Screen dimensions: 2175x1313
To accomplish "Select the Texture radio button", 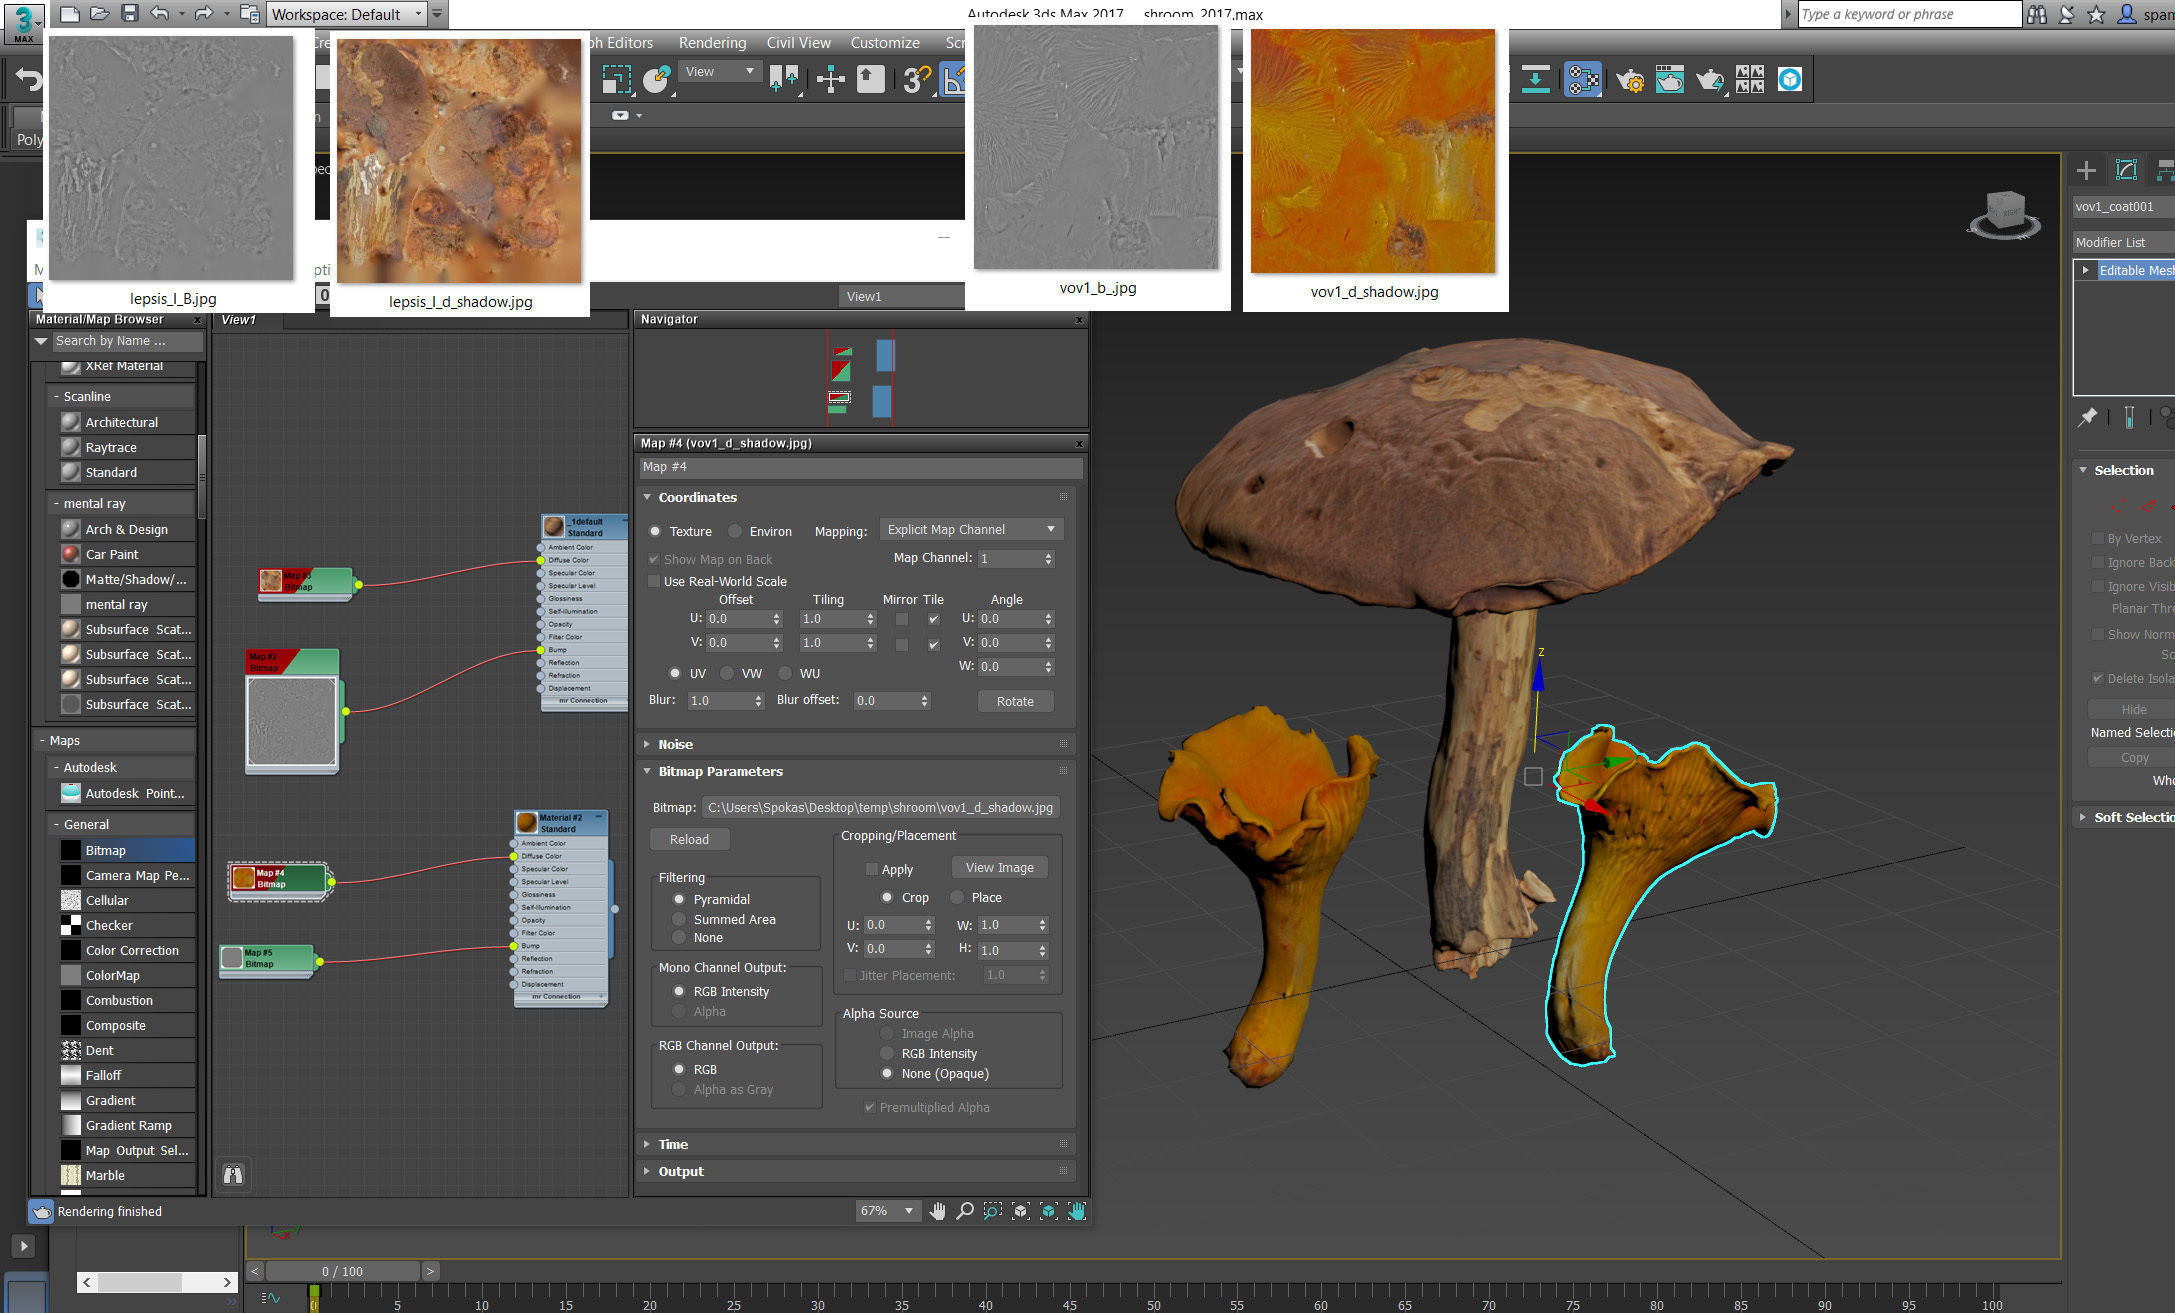I will coord(655,531).
